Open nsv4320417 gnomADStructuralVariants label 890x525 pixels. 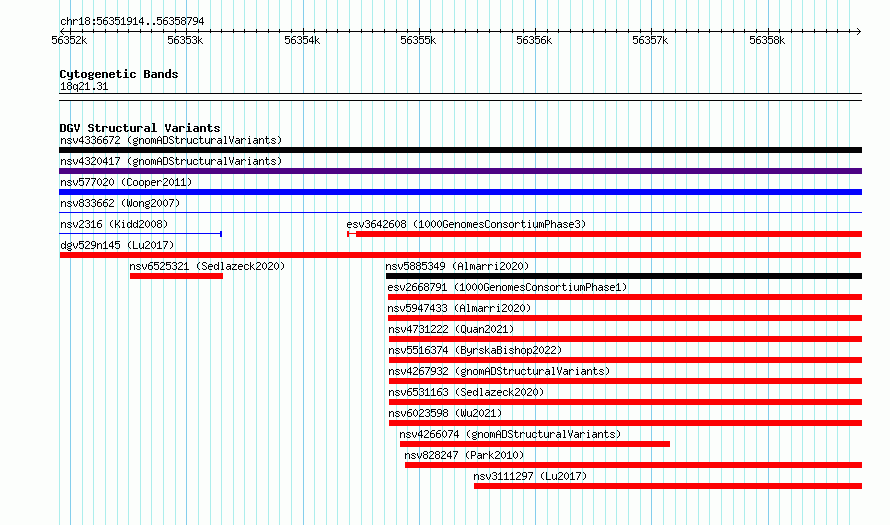171,161
